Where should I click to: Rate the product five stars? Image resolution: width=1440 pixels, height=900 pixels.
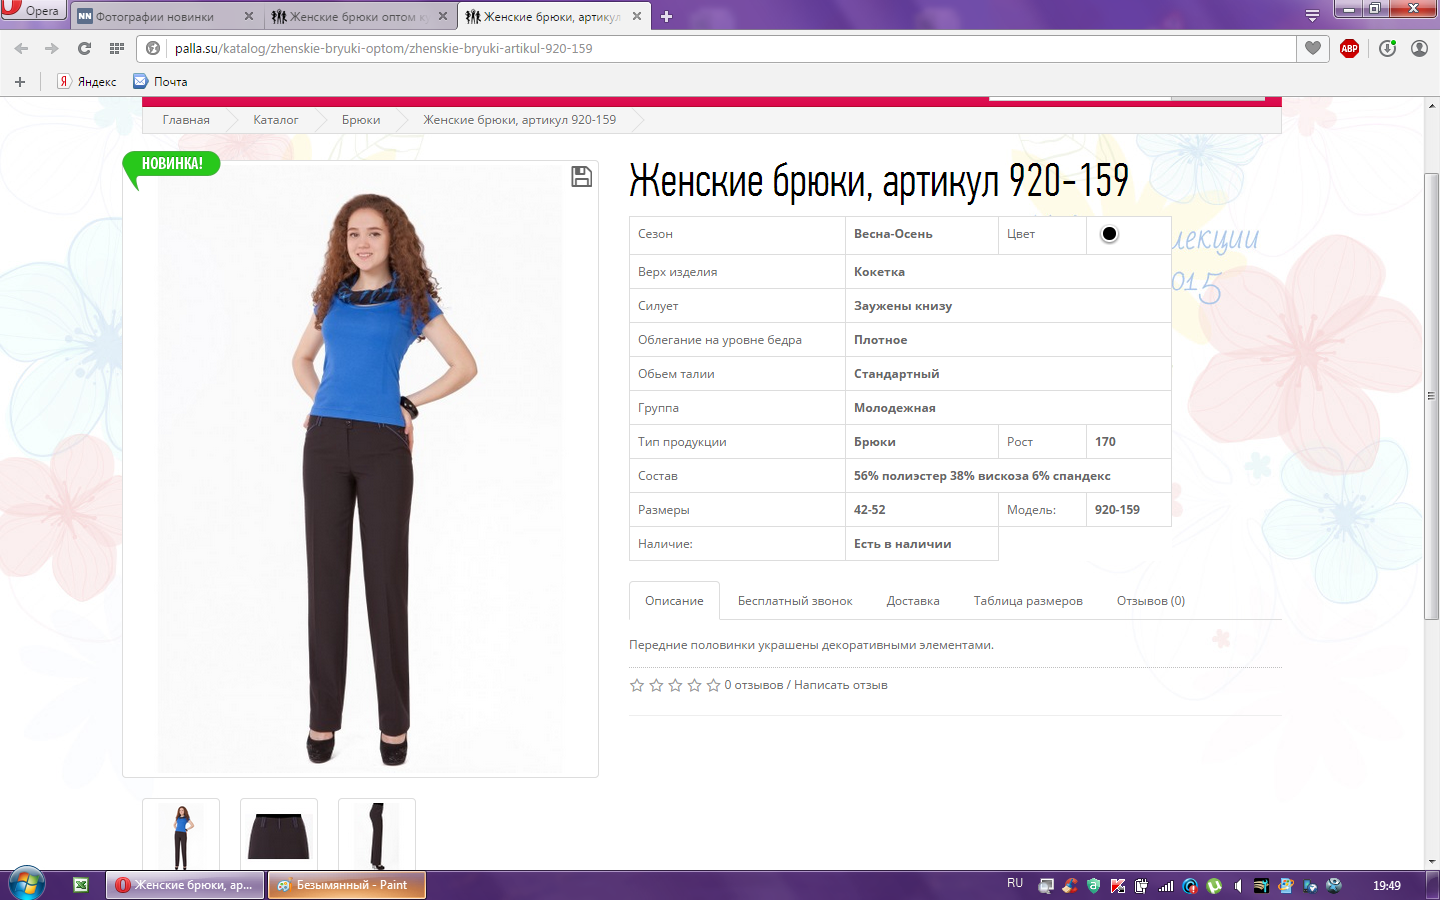(x=713, y=685)
